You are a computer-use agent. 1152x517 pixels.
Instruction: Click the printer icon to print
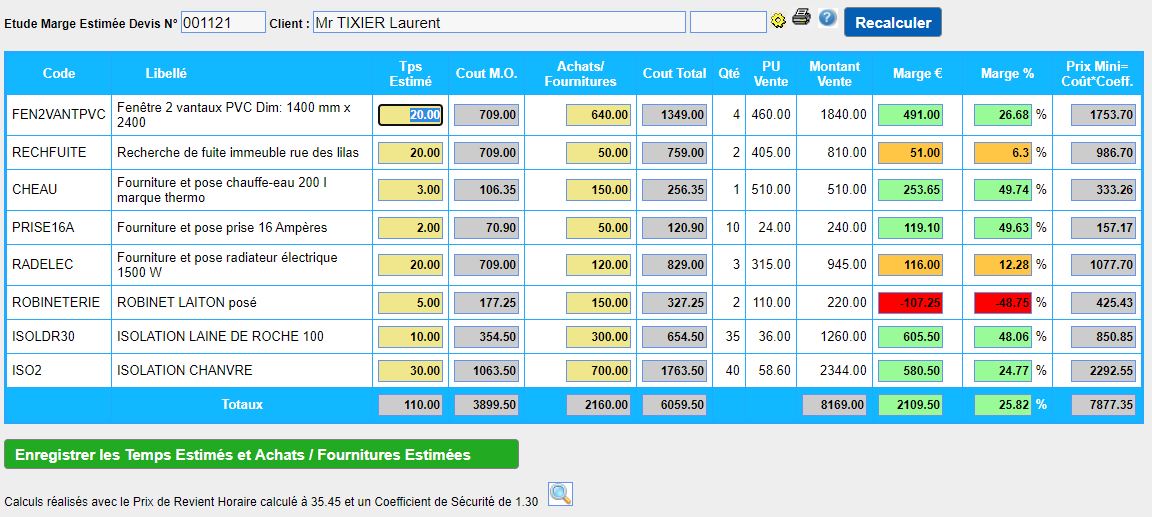click(801, 17)
